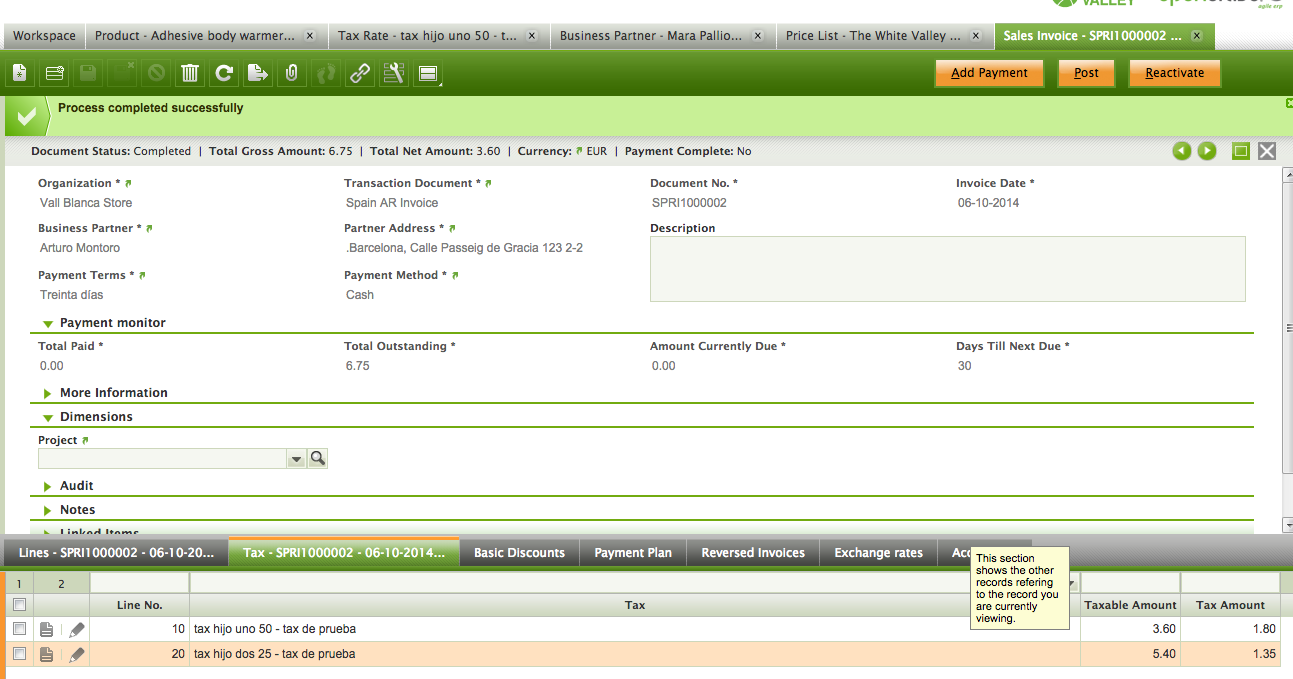Toggle the select-all checkbox in grid header
Image resolution: width=1293 pixels, height=679 pixels.
click(x=19, y=605)
